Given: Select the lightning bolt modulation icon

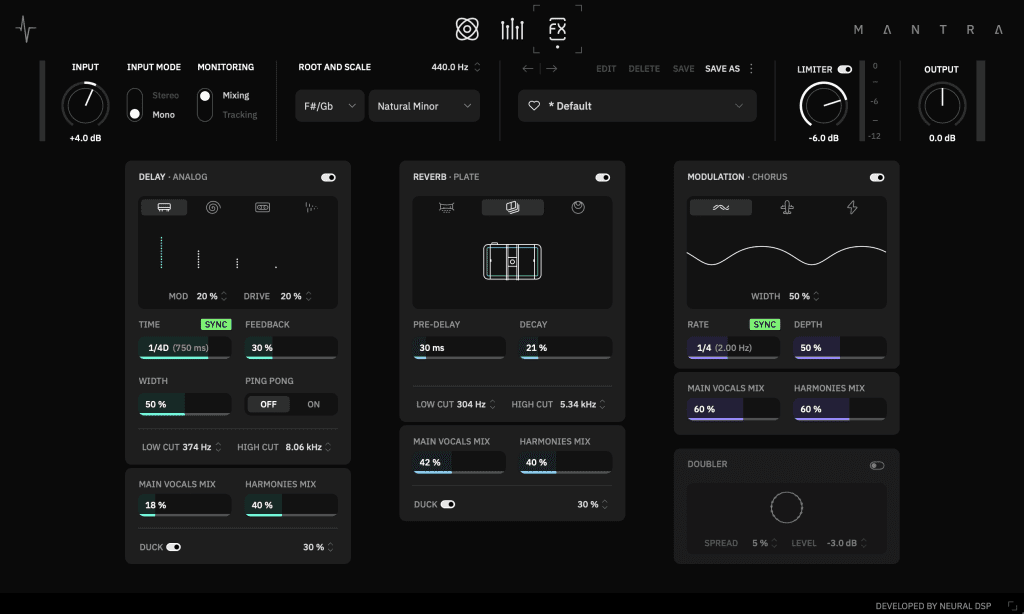Looking at the screenshot, I should (852, 208).
